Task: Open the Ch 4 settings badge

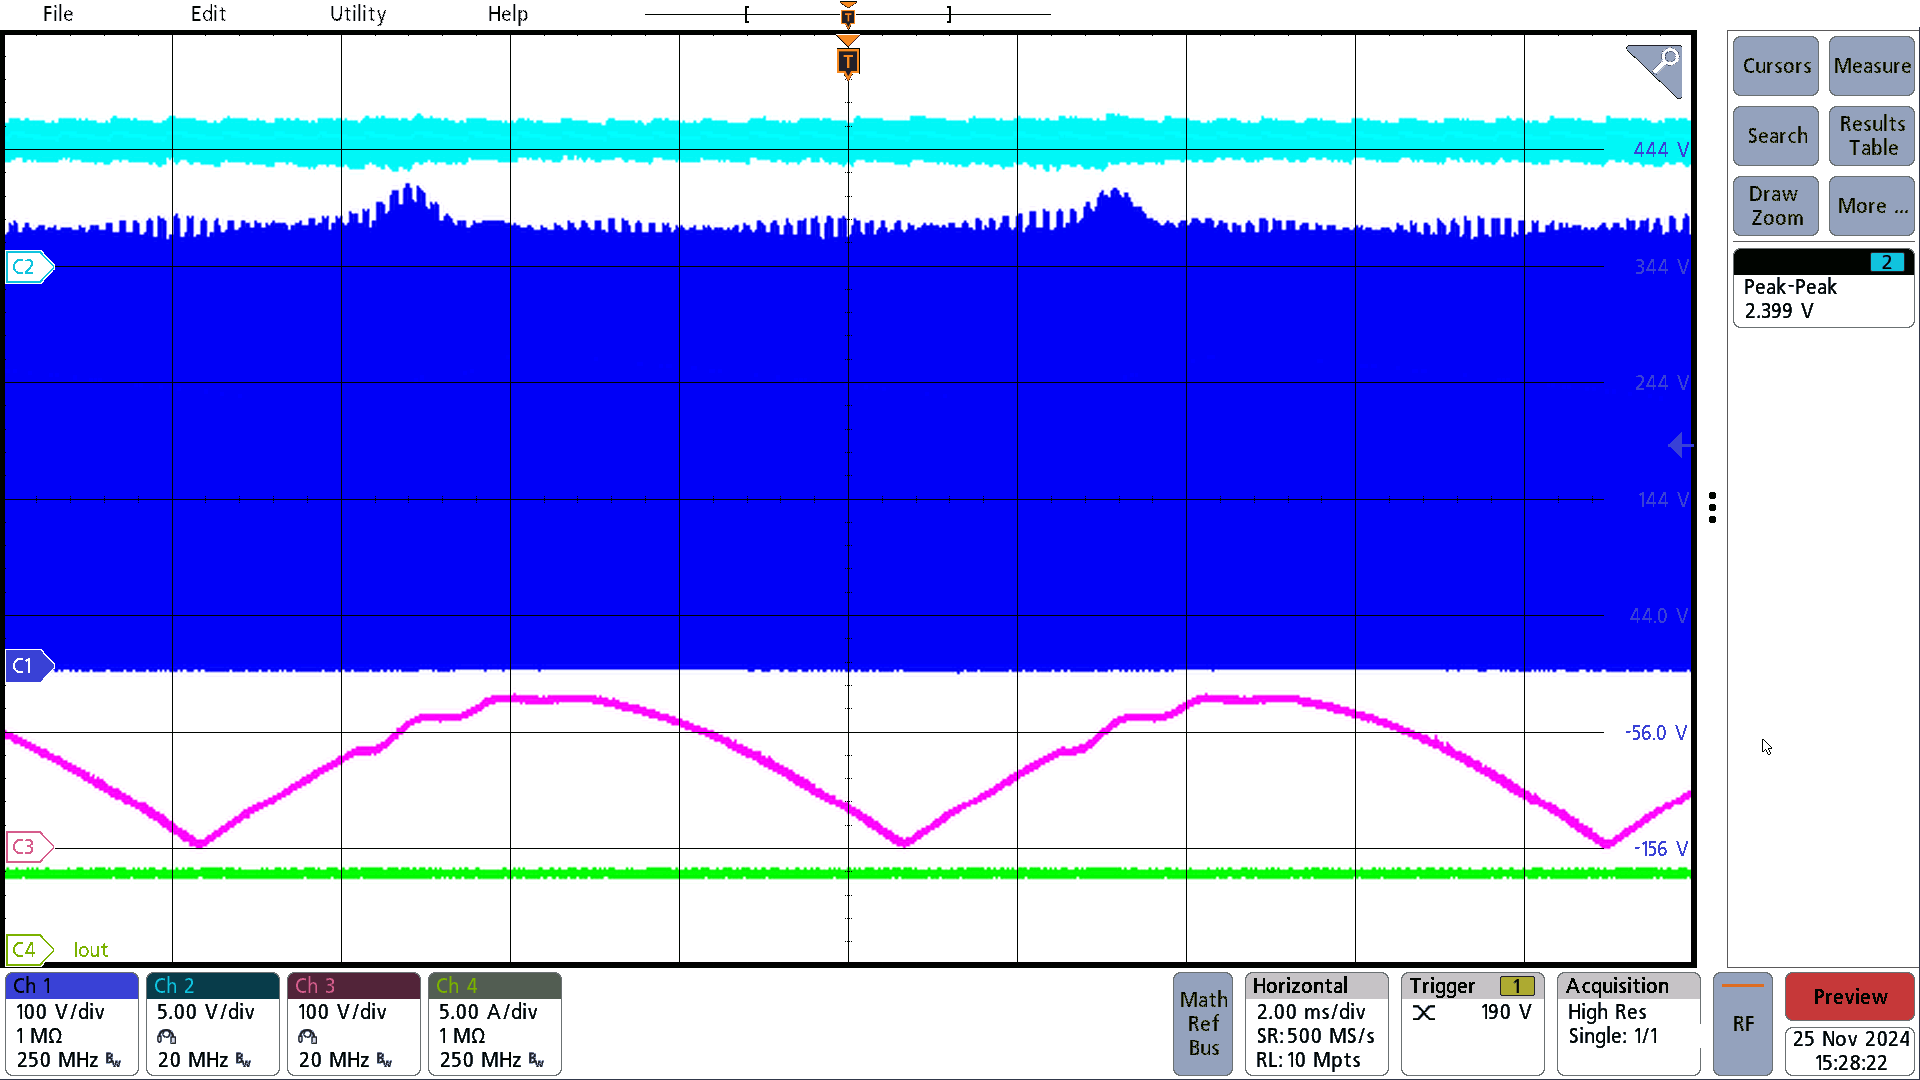Action: [x=495, y=1023]
